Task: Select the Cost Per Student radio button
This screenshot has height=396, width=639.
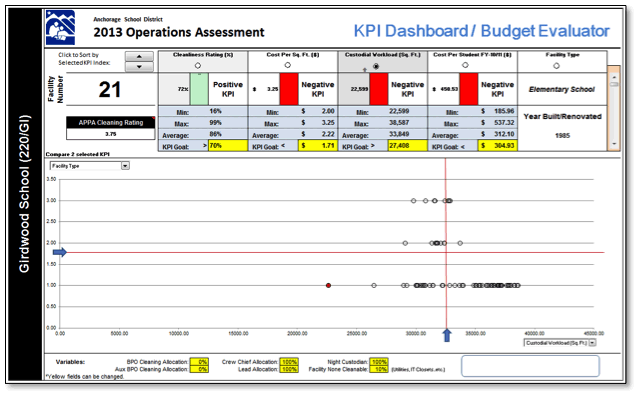Action: tap(465, 65)
